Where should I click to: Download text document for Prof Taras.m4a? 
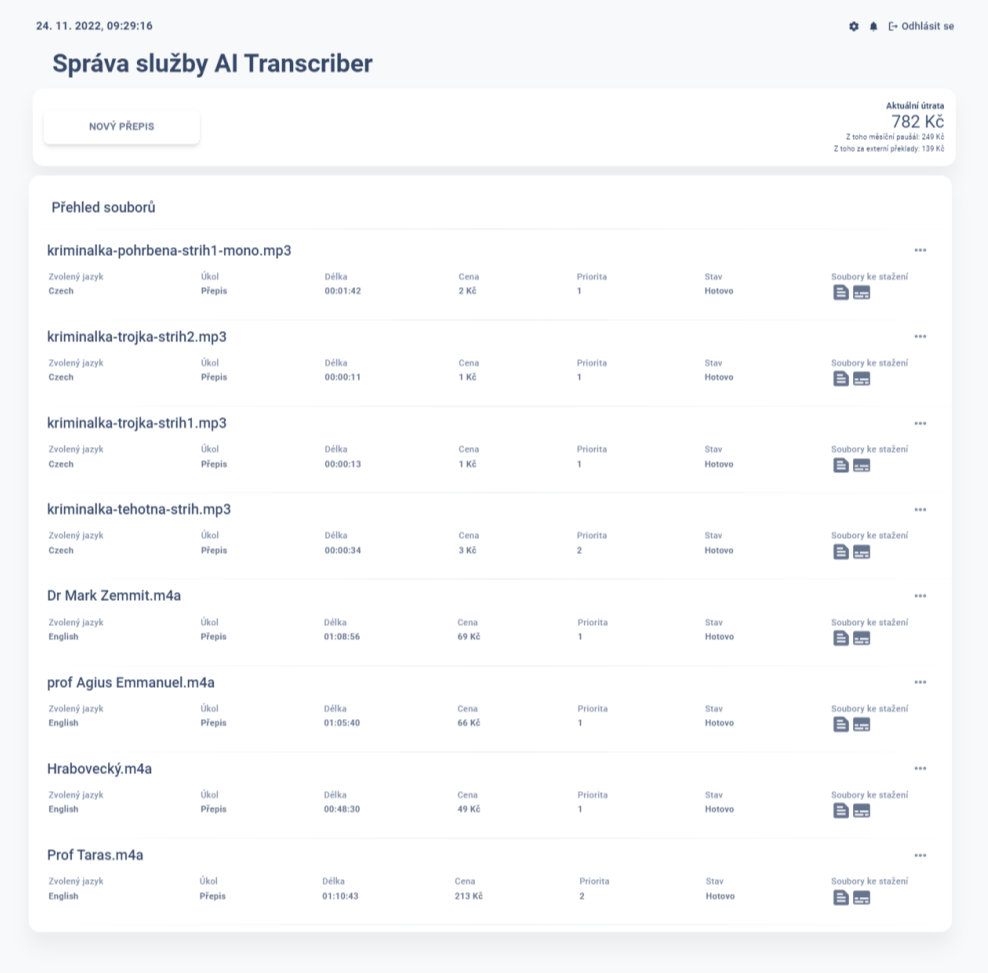coord(841,898)
